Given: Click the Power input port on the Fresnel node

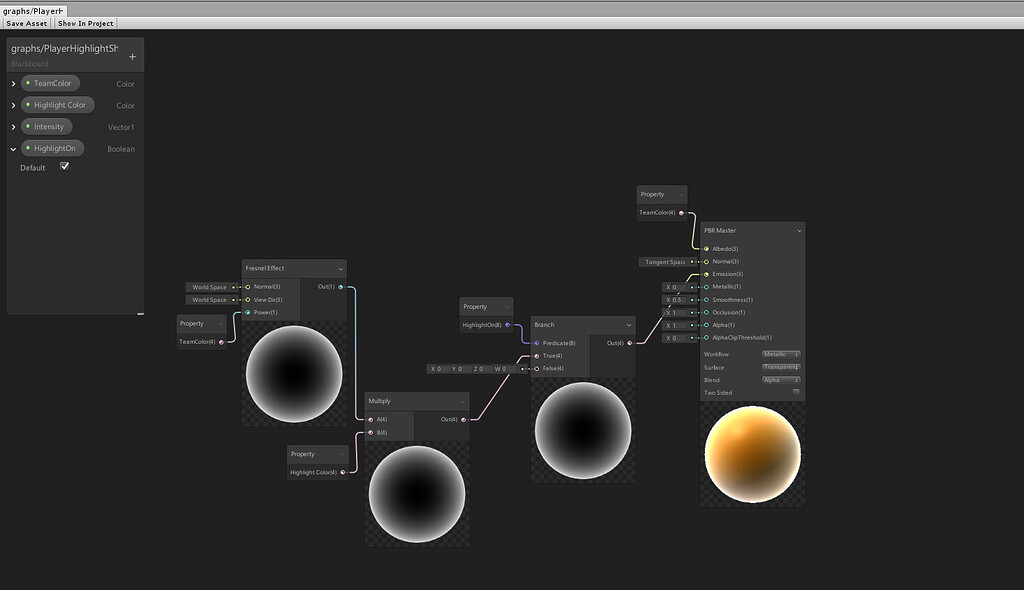Looking at the screenshot, I should point(247,312).
